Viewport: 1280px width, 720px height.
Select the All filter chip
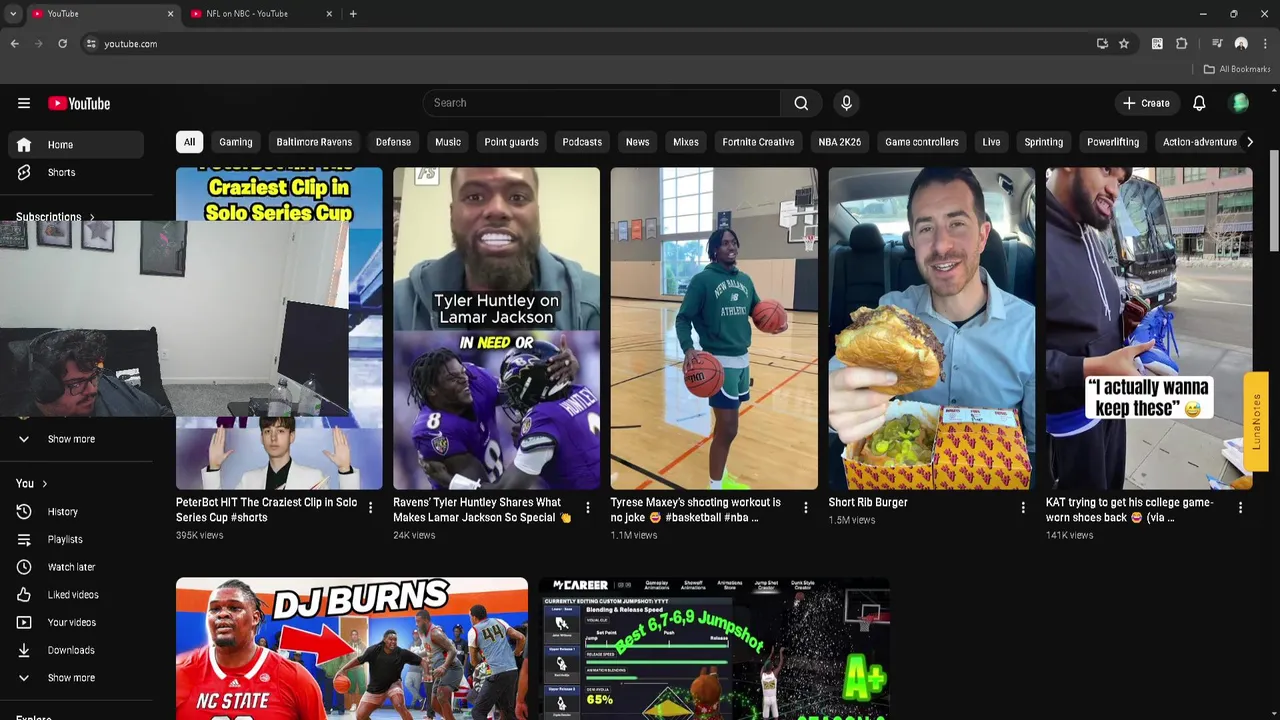pos(189,142)
